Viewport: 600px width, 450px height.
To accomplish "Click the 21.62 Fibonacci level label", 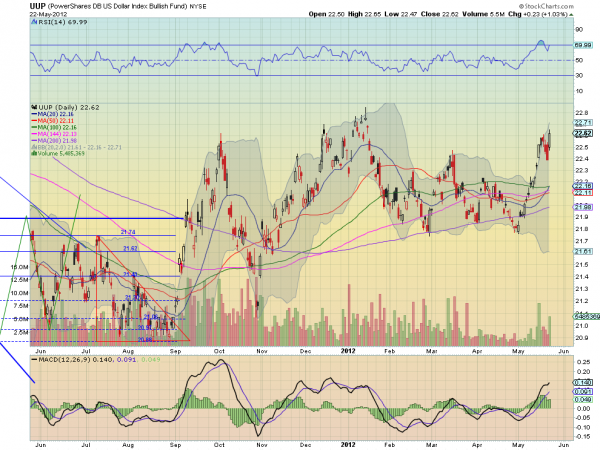I will (130, 248).
